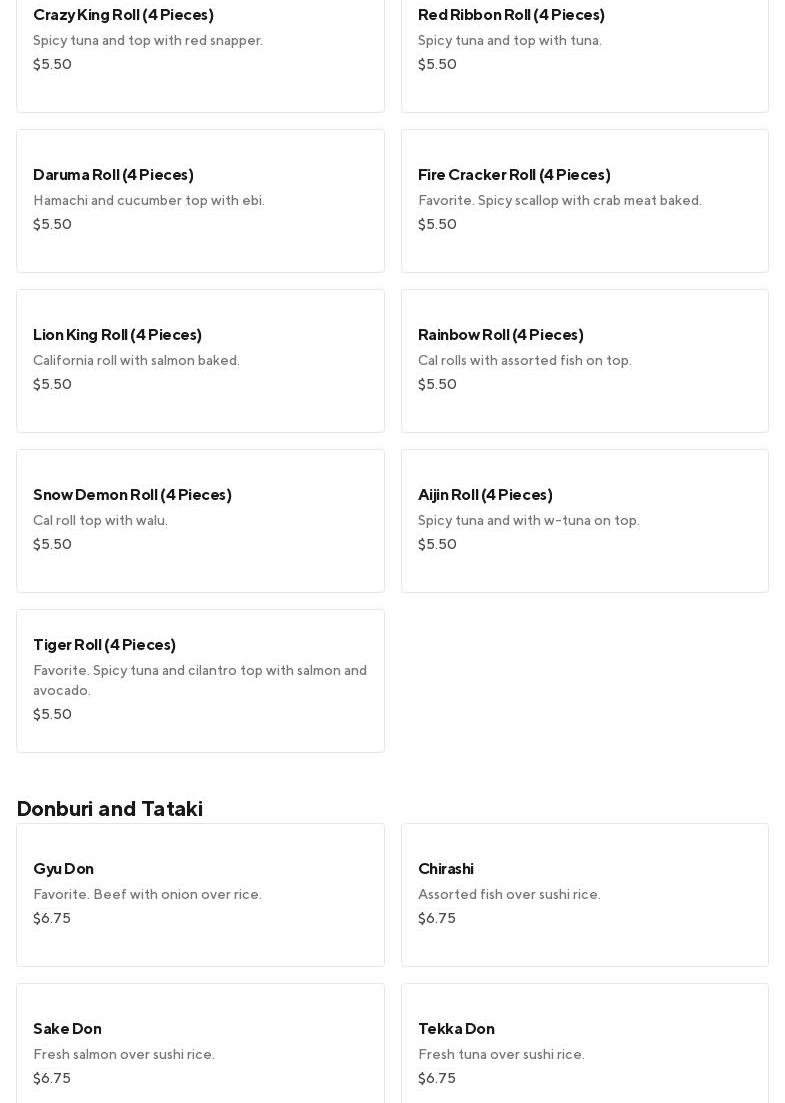Click the Donburi and Tataki section heading
The height and width of the screenshot is (1103, 785).
[110, 808]
